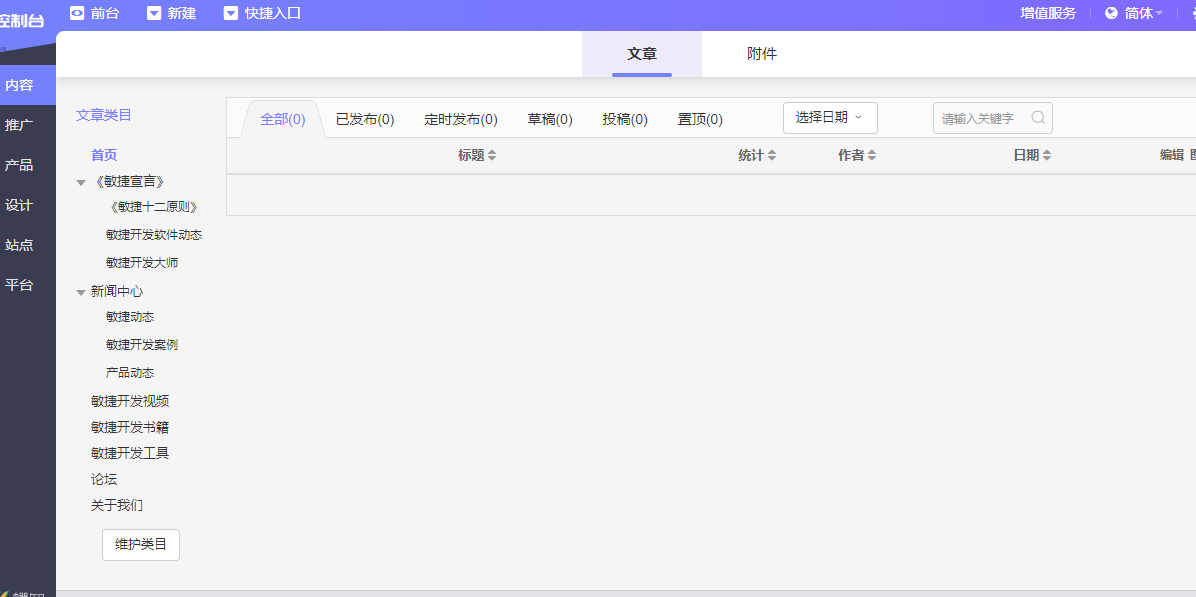1196x597 pixels.
Task: Sort articles by 统计 column arrows
Action: (x=771, y=155)
